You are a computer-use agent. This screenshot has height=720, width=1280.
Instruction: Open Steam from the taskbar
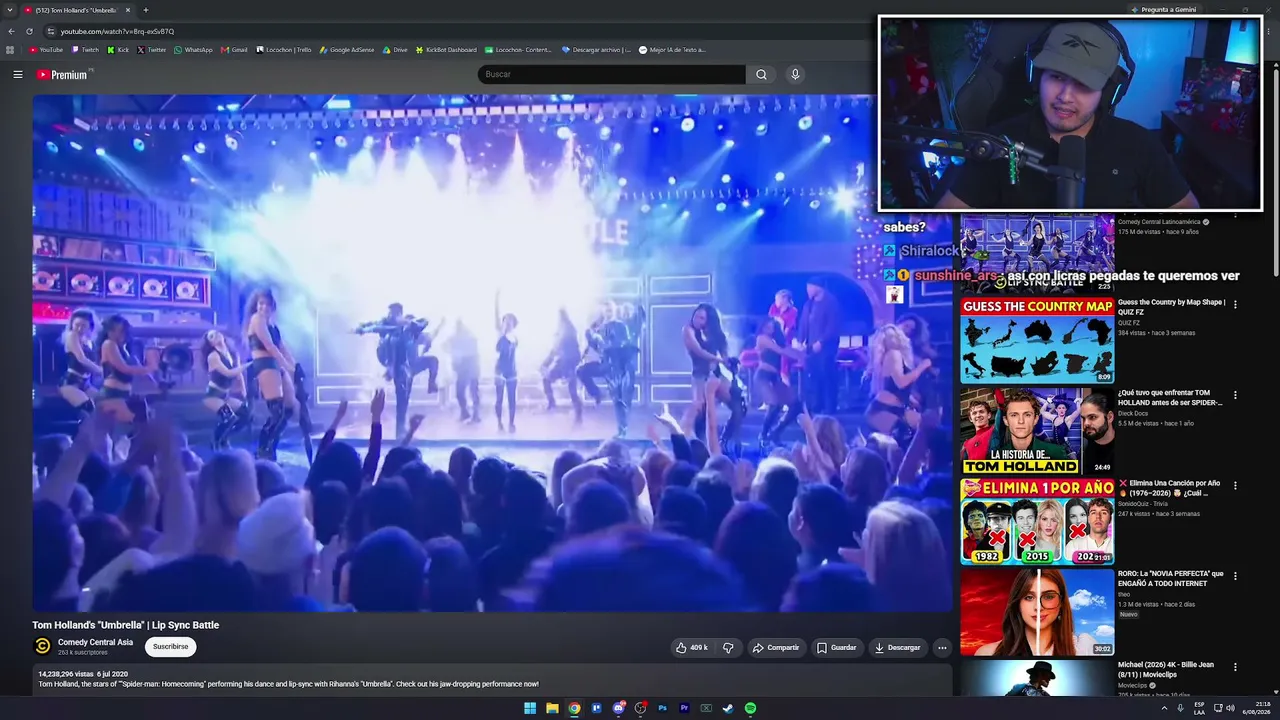(x=728, y=708)
